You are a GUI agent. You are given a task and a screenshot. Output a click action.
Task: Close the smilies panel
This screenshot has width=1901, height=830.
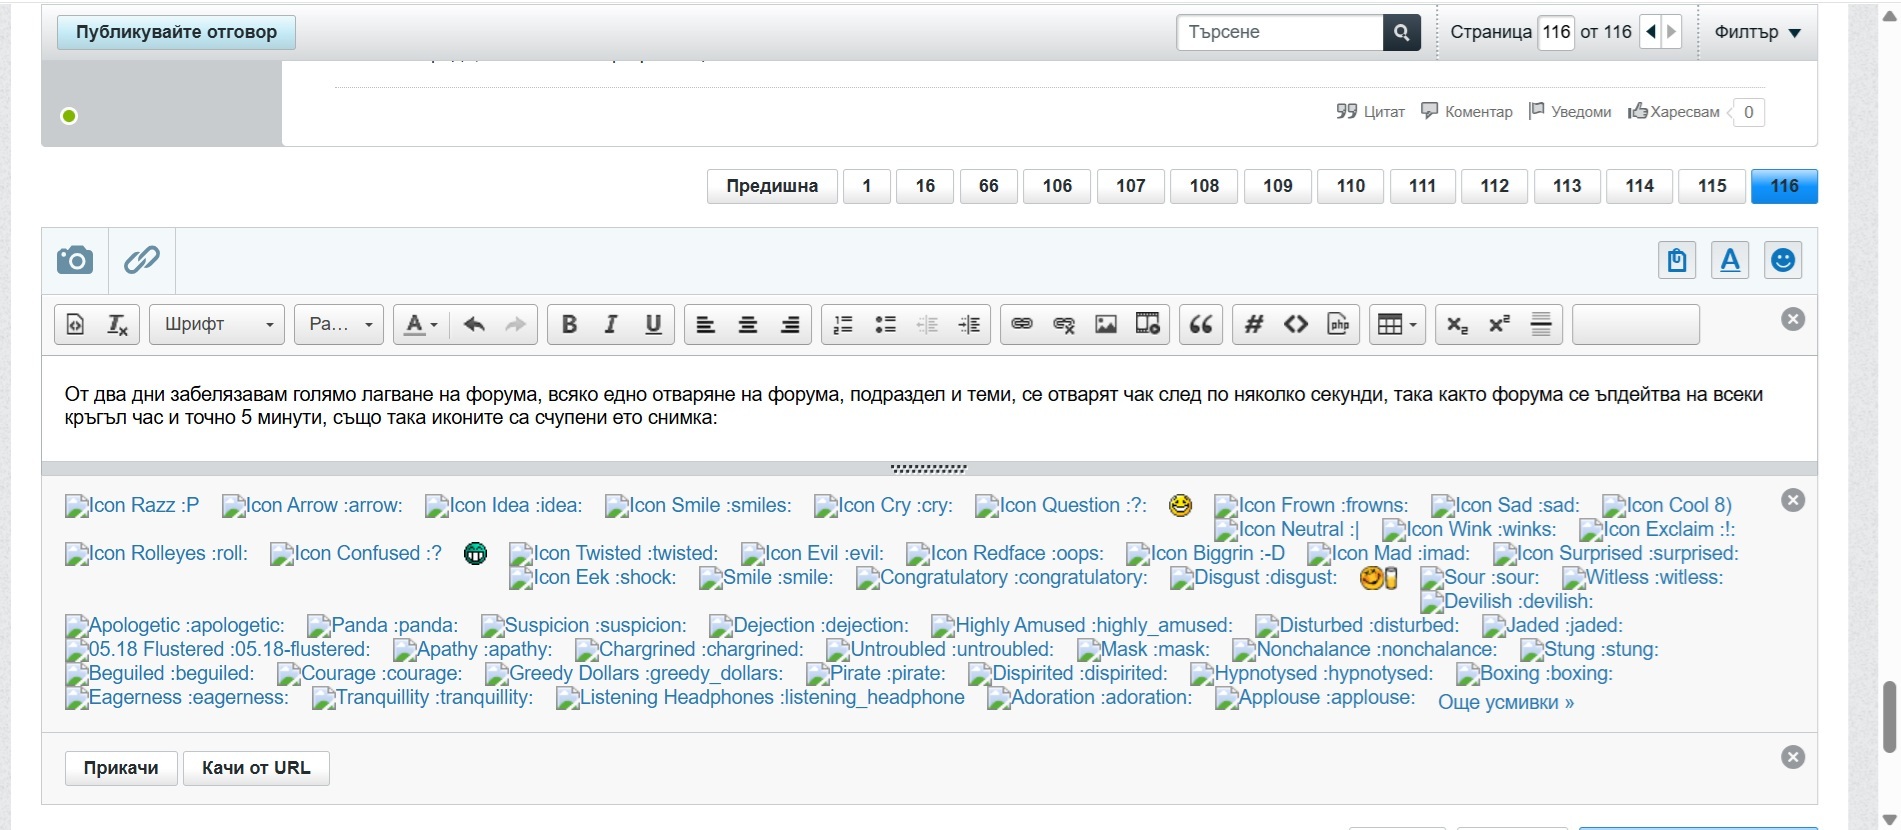[x=1793, y=500]
